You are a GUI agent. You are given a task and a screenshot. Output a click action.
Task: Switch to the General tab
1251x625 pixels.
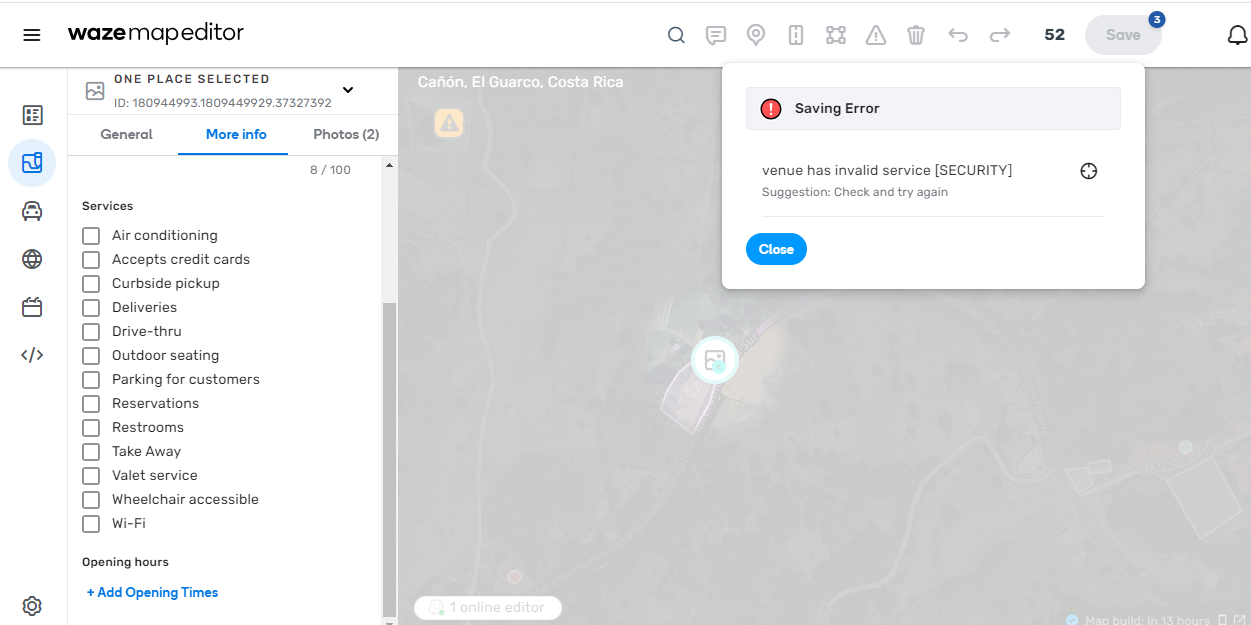[127, 135]
